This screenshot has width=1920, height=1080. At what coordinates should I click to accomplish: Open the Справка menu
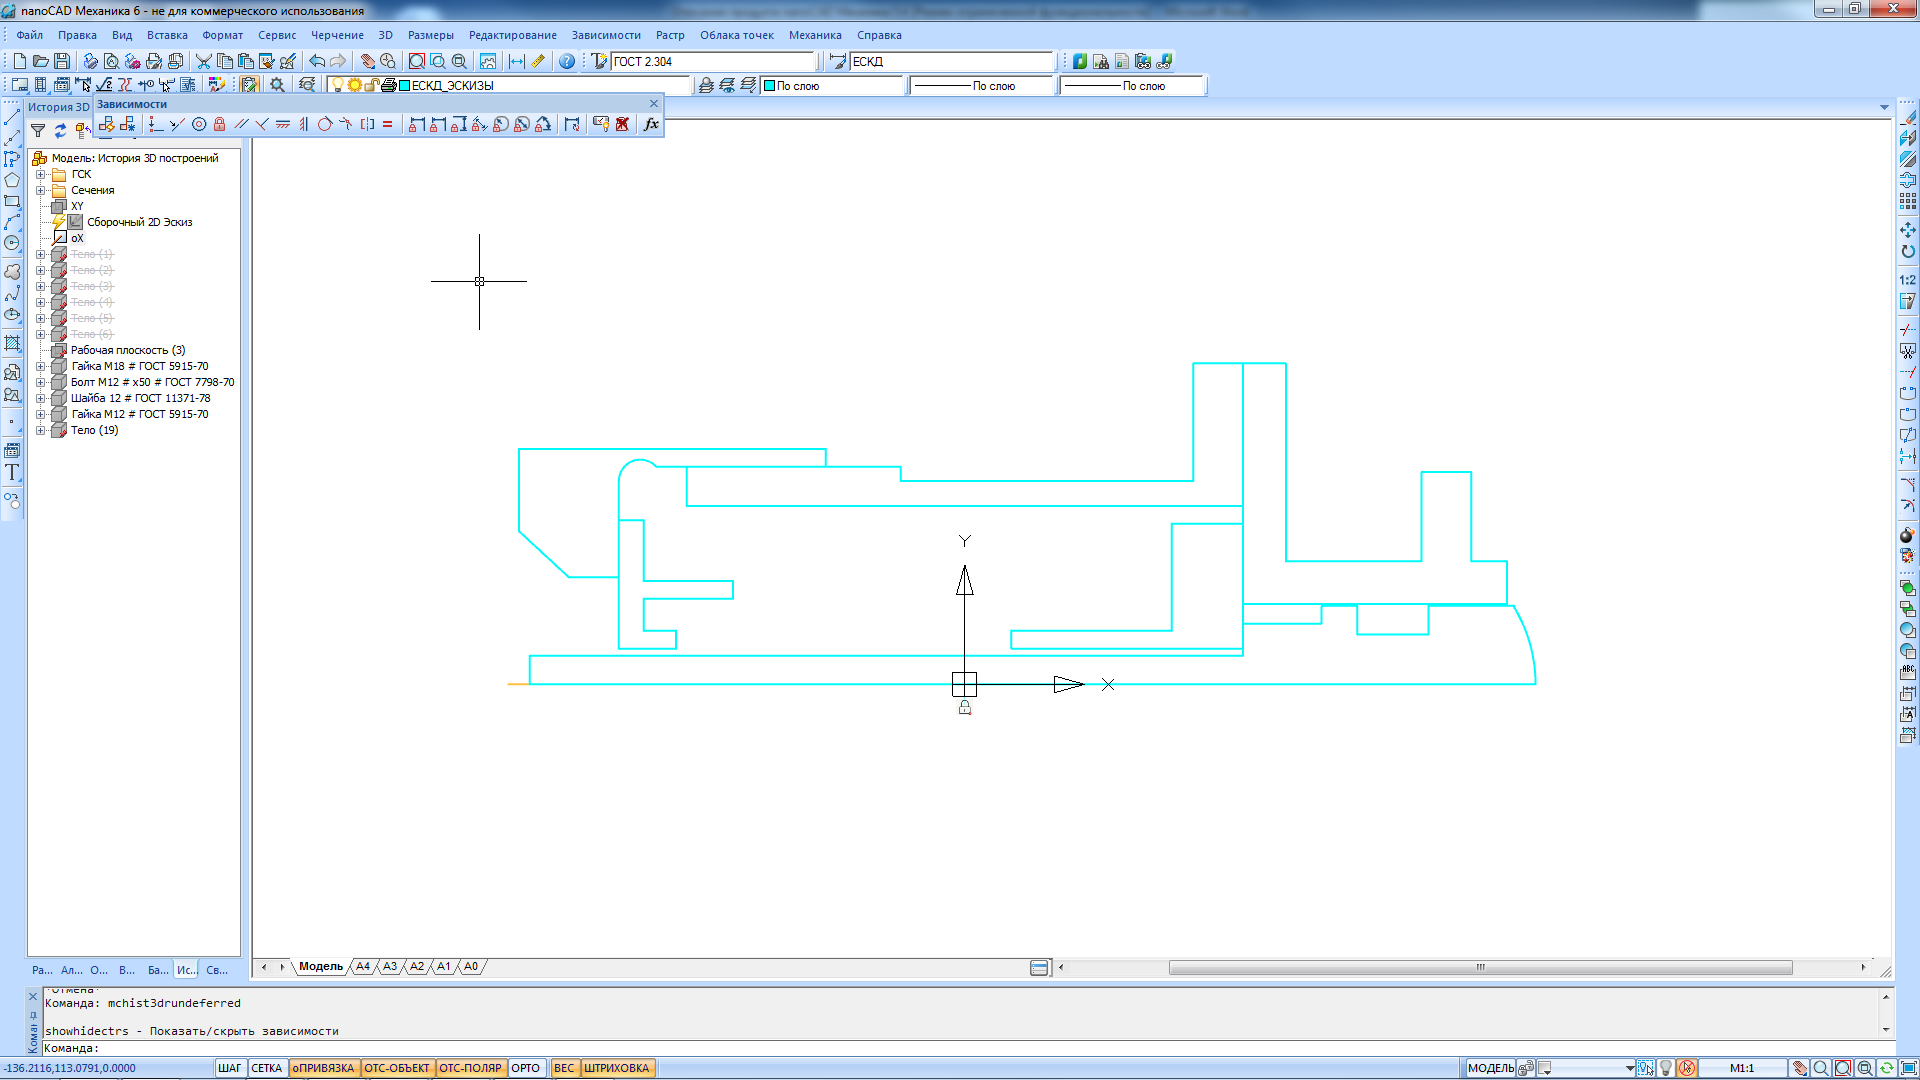(x=879, y=35)
